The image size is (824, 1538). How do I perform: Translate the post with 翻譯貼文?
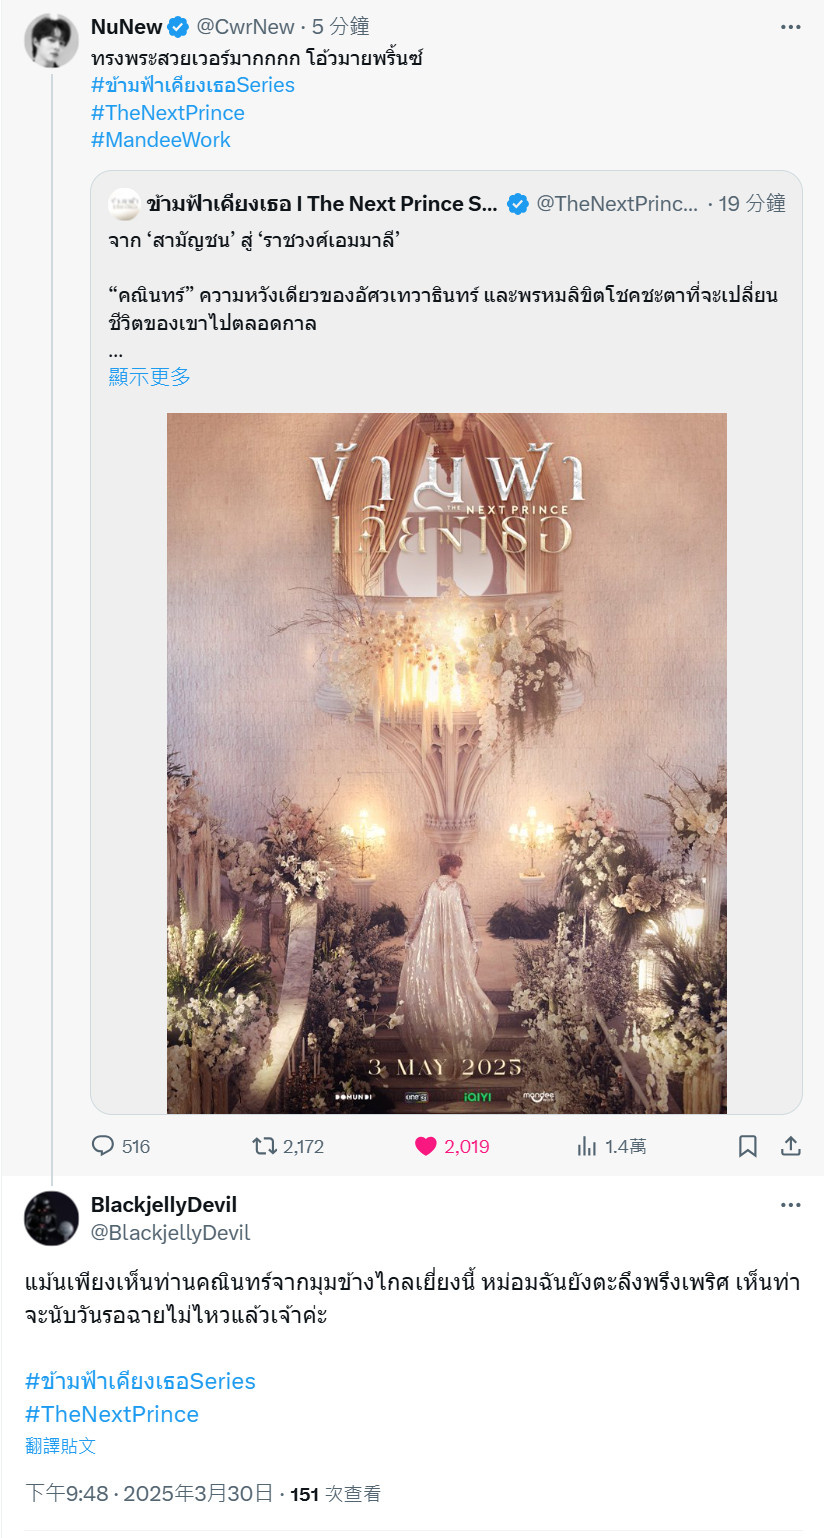pyautogui.click(x=61, y=1446)
